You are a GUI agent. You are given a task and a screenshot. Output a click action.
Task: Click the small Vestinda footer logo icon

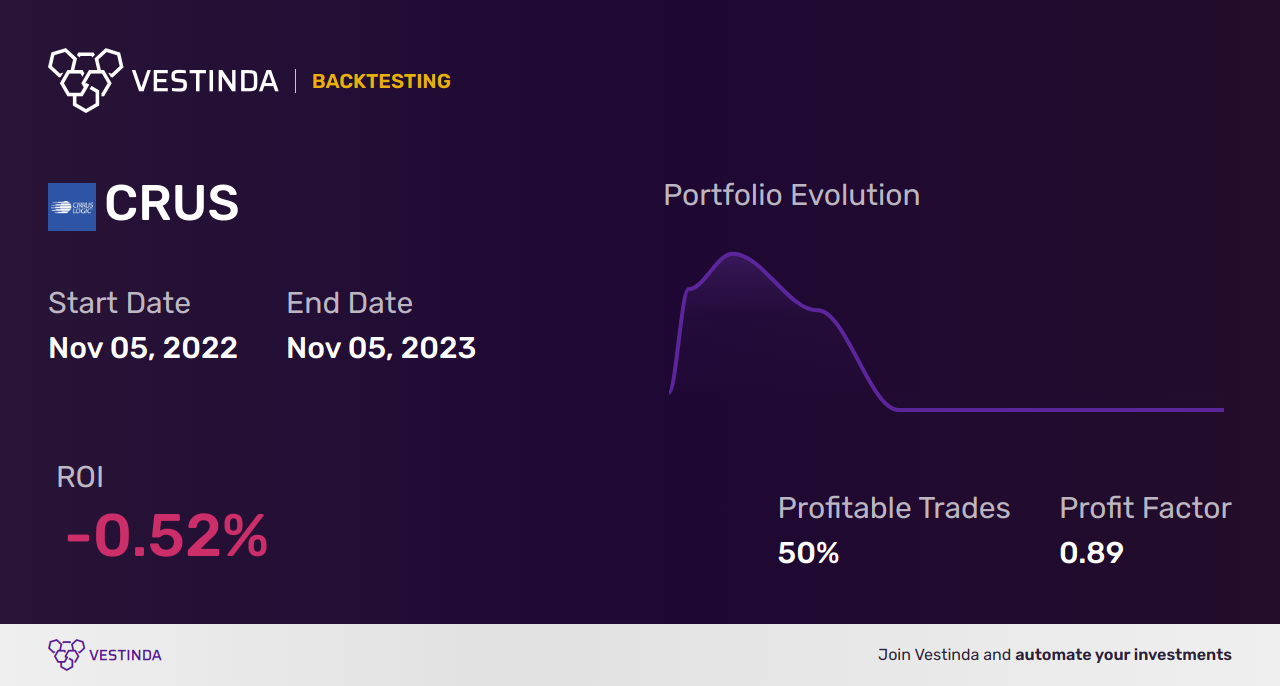(x=66, y=655)
